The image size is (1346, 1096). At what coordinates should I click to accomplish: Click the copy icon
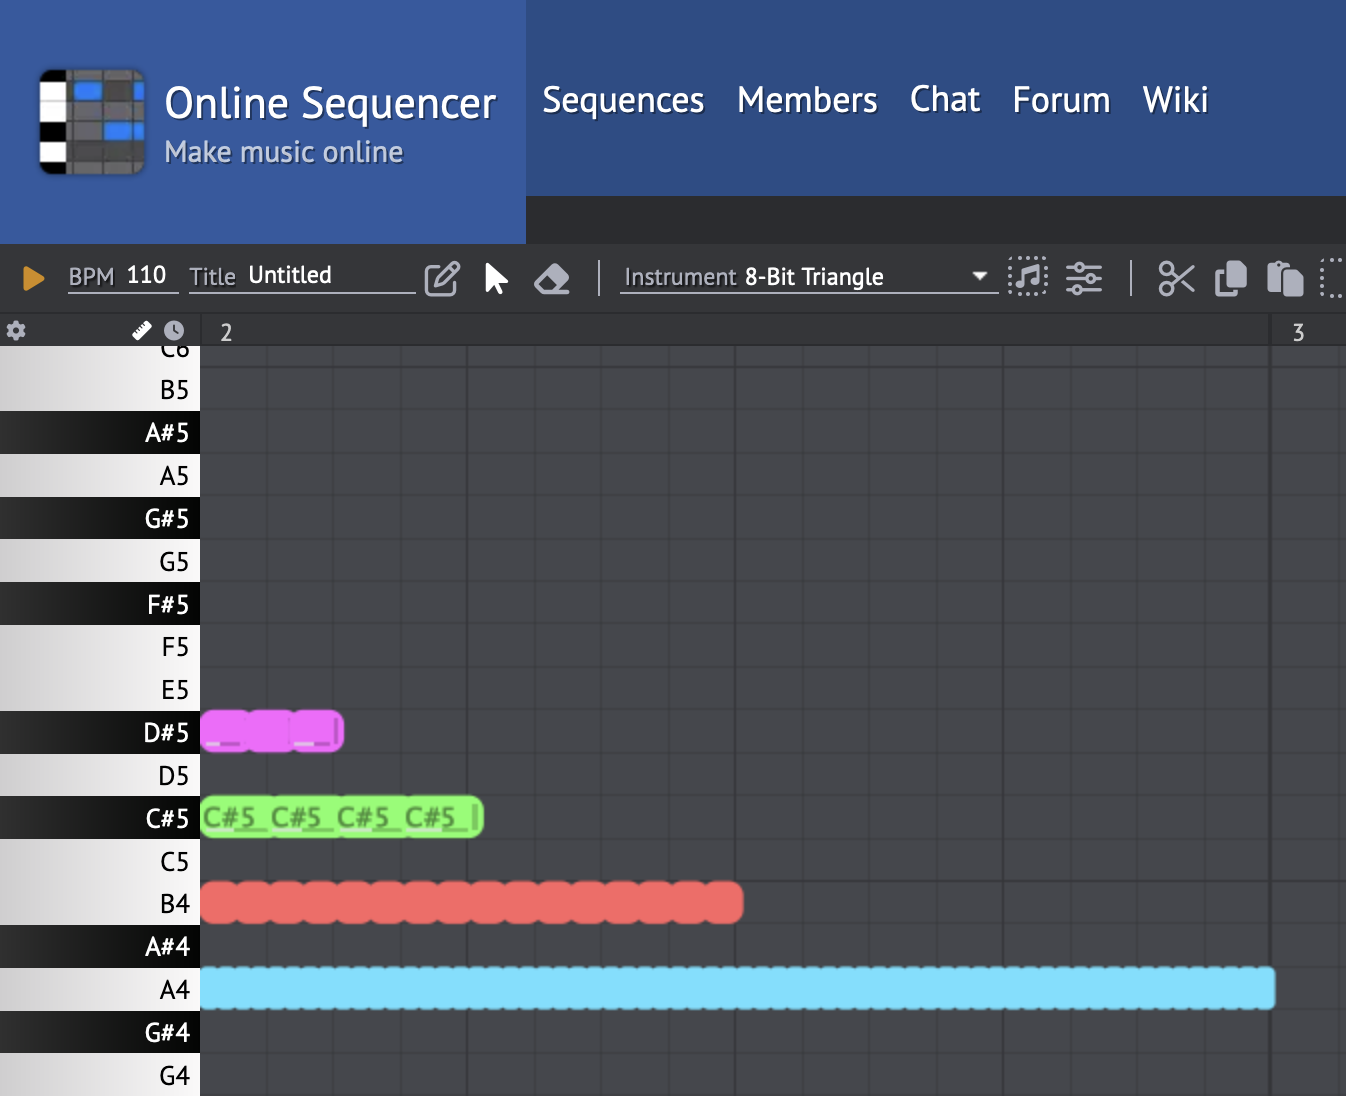click(1230, 279)
